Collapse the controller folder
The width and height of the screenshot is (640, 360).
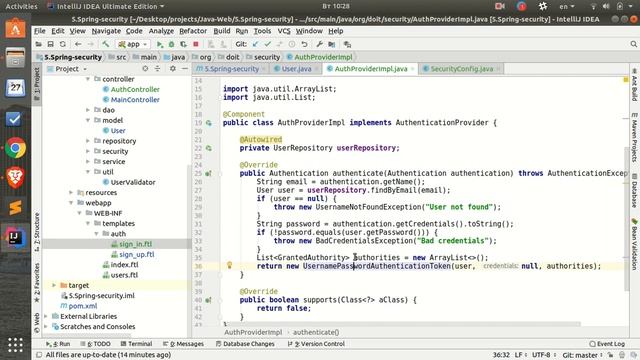click(88, 79)
